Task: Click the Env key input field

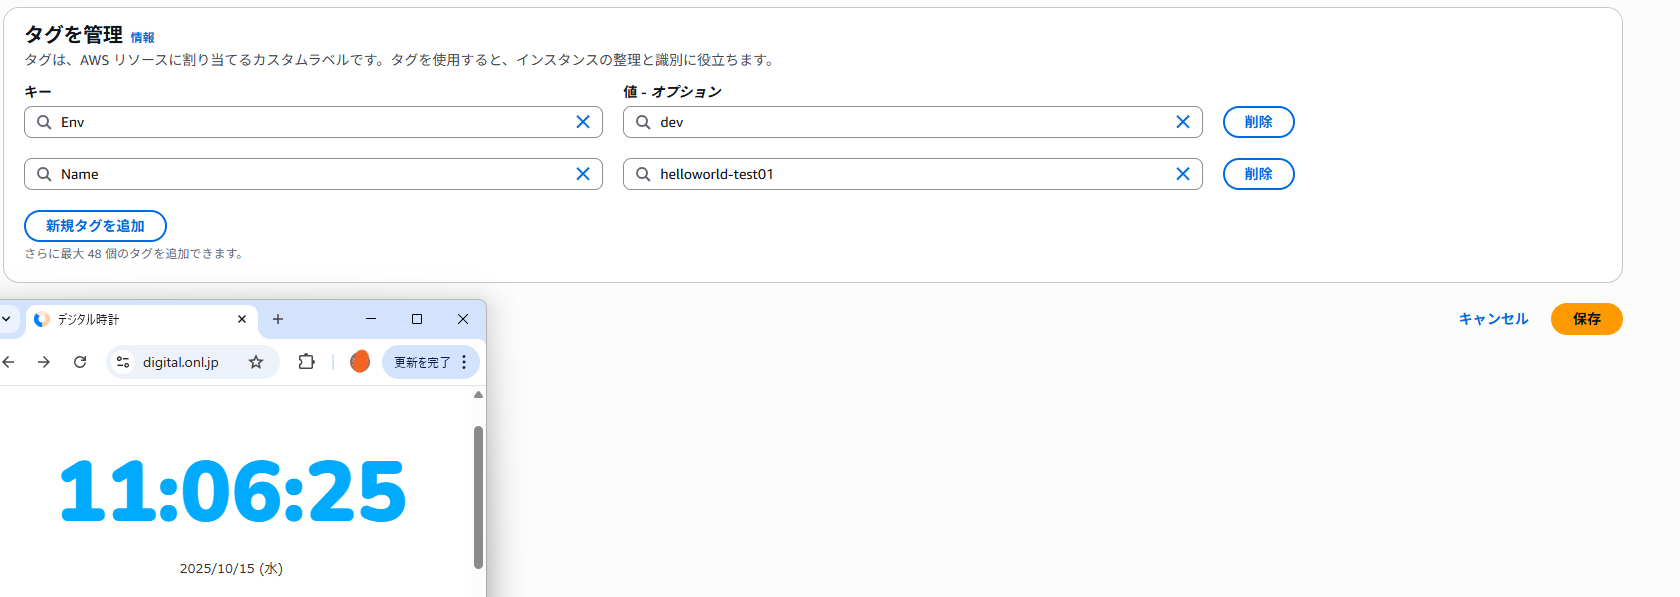Action: pos(313,122)
